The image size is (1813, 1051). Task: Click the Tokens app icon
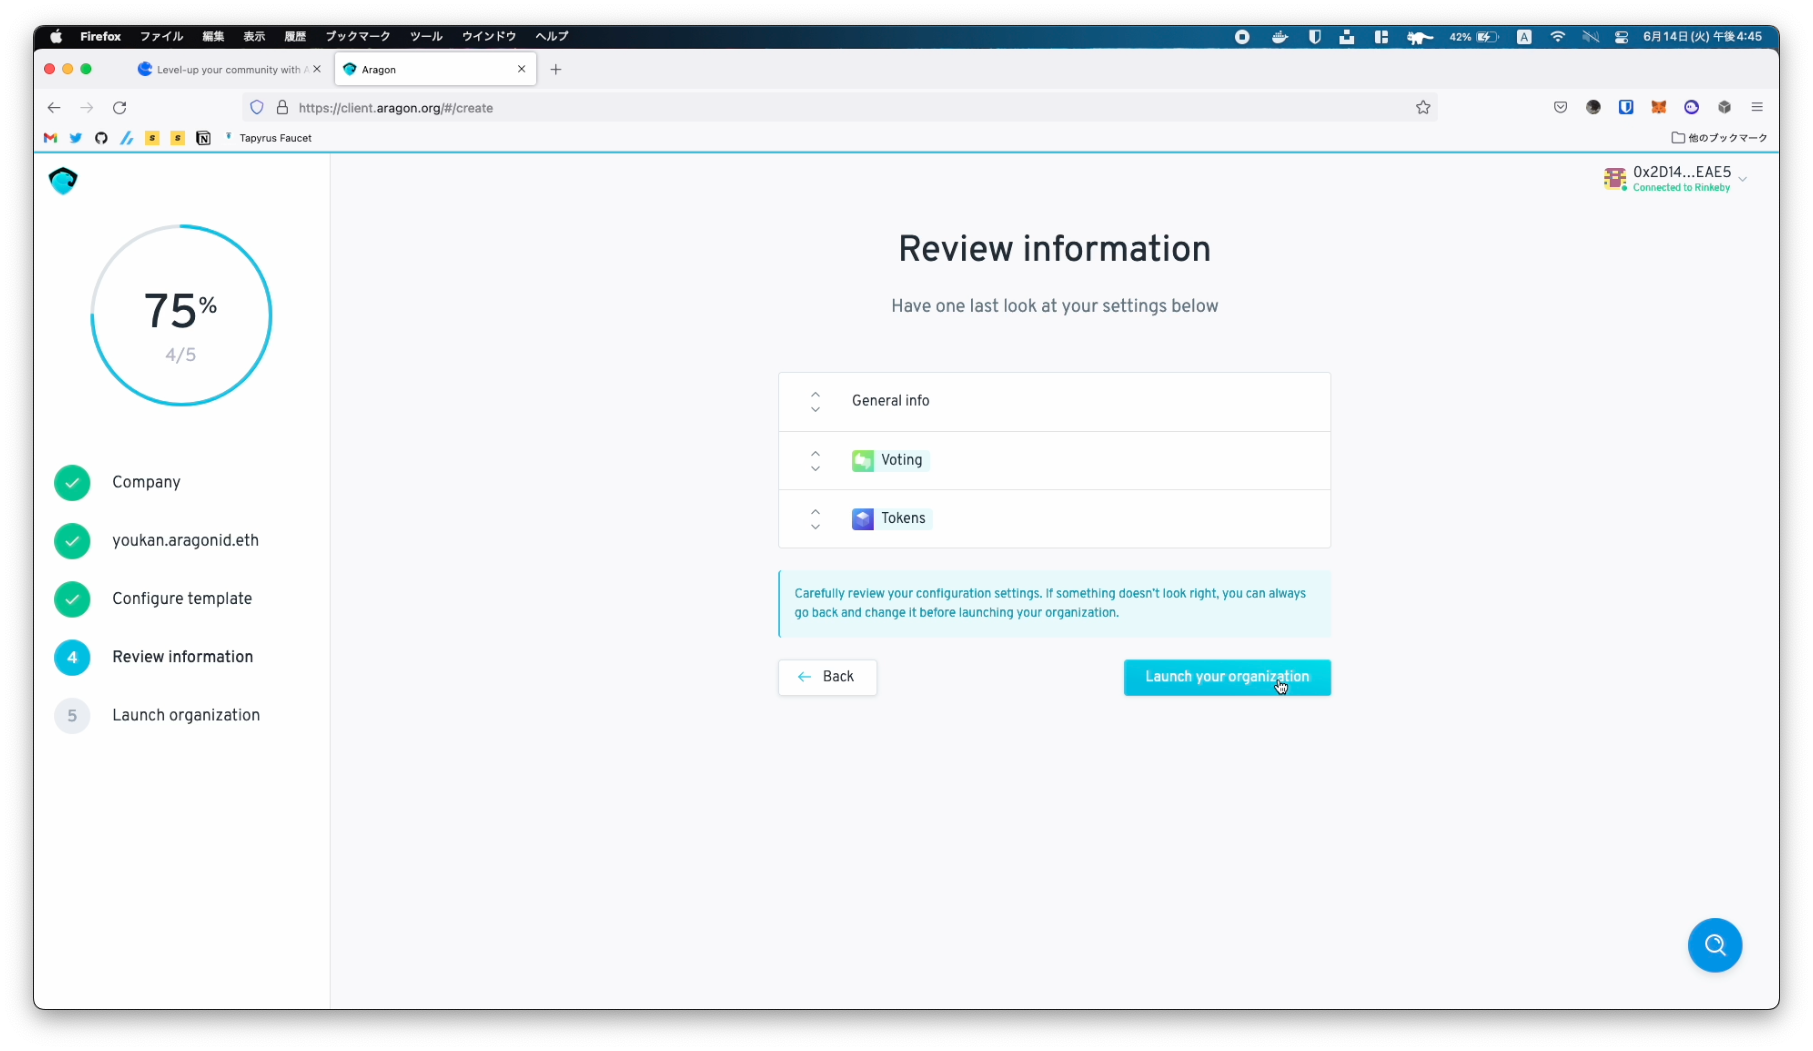[x=862, y=519]
